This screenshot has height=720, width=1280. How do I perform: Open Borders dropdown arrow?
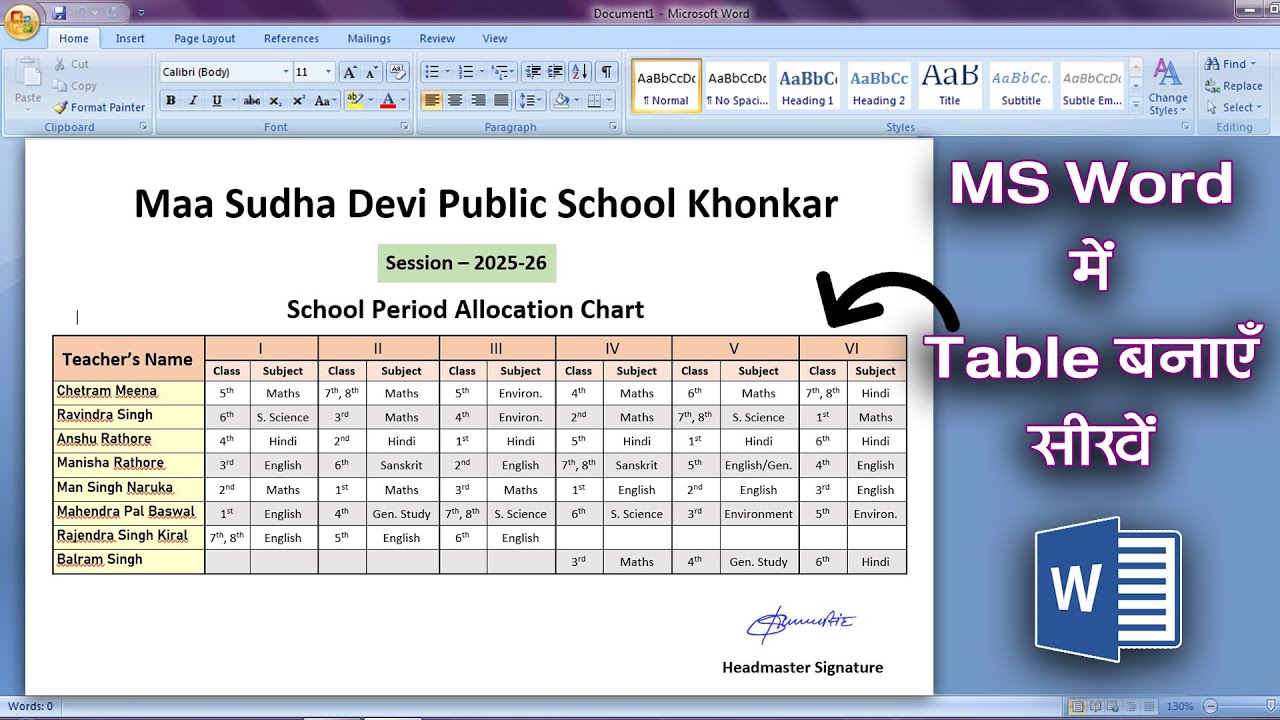pos(609,100)
